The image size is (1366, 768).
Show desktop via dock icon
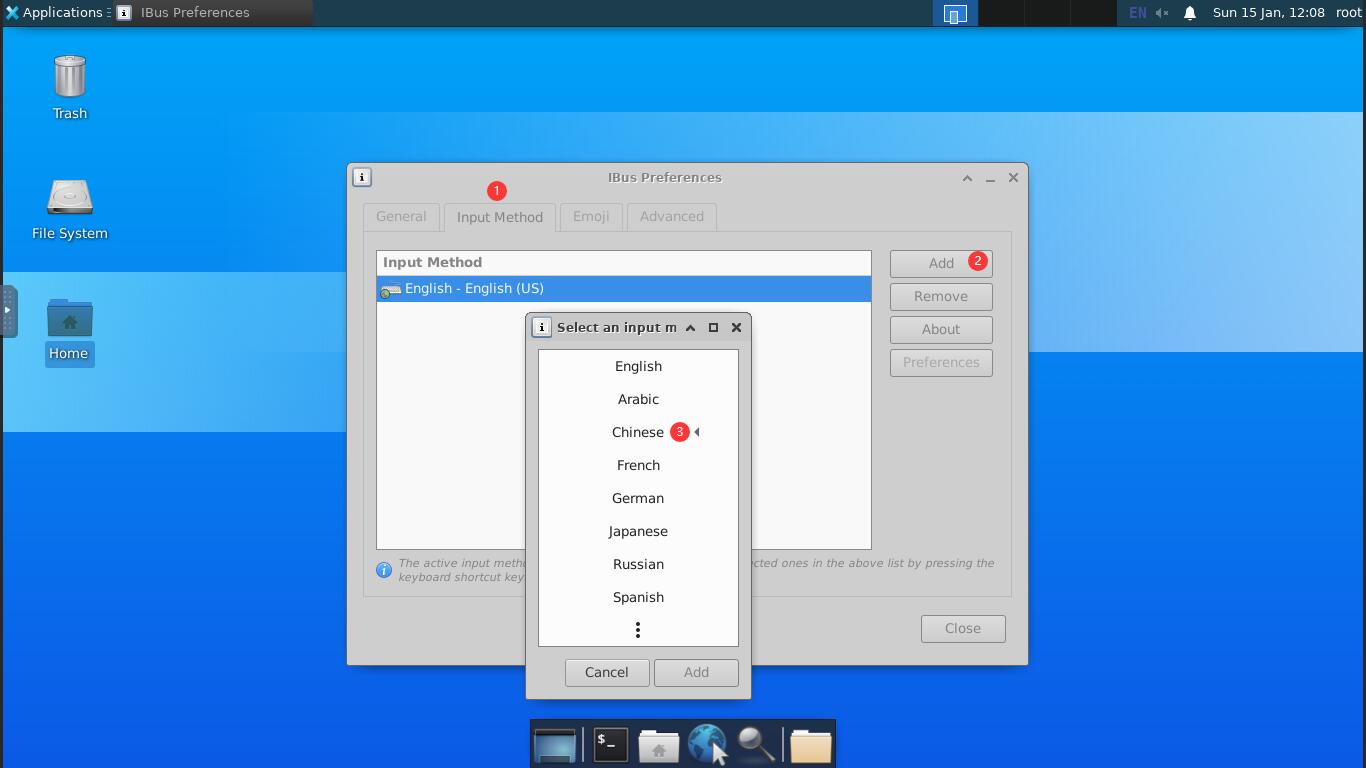click(x=555, y=745)
